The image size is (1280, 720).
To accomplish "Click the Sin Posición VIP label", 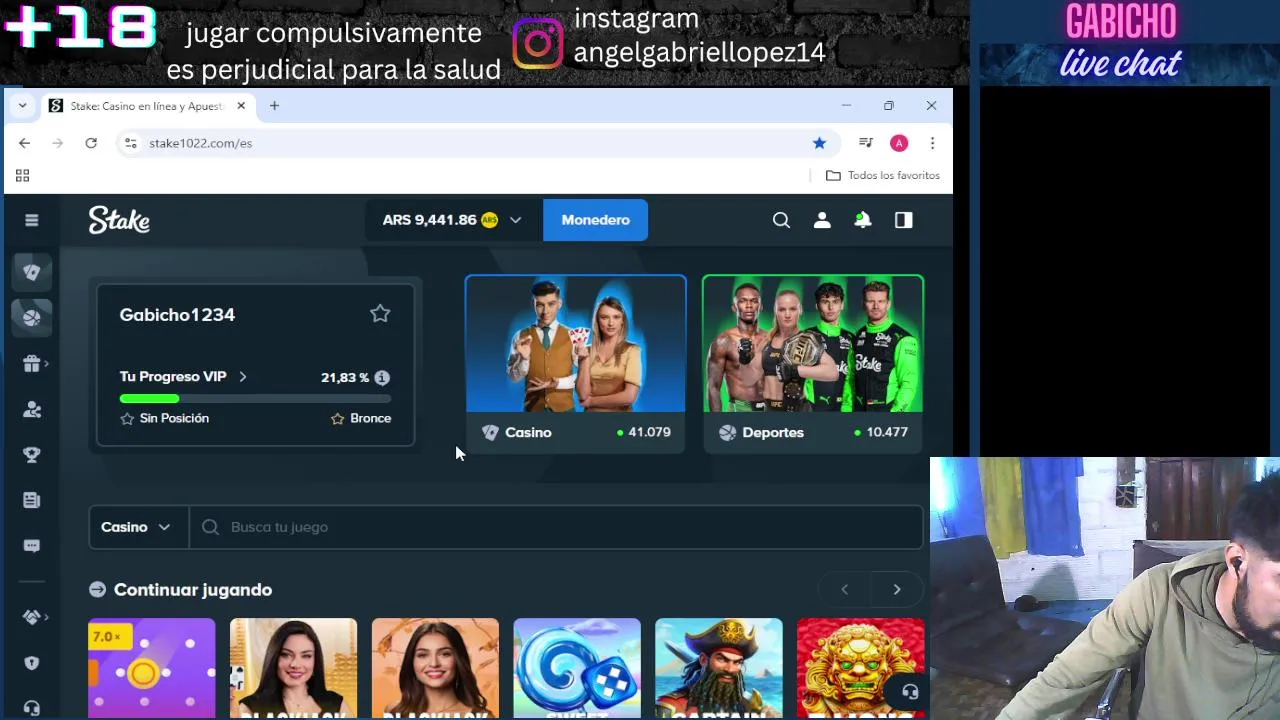I will pos(174,418).
